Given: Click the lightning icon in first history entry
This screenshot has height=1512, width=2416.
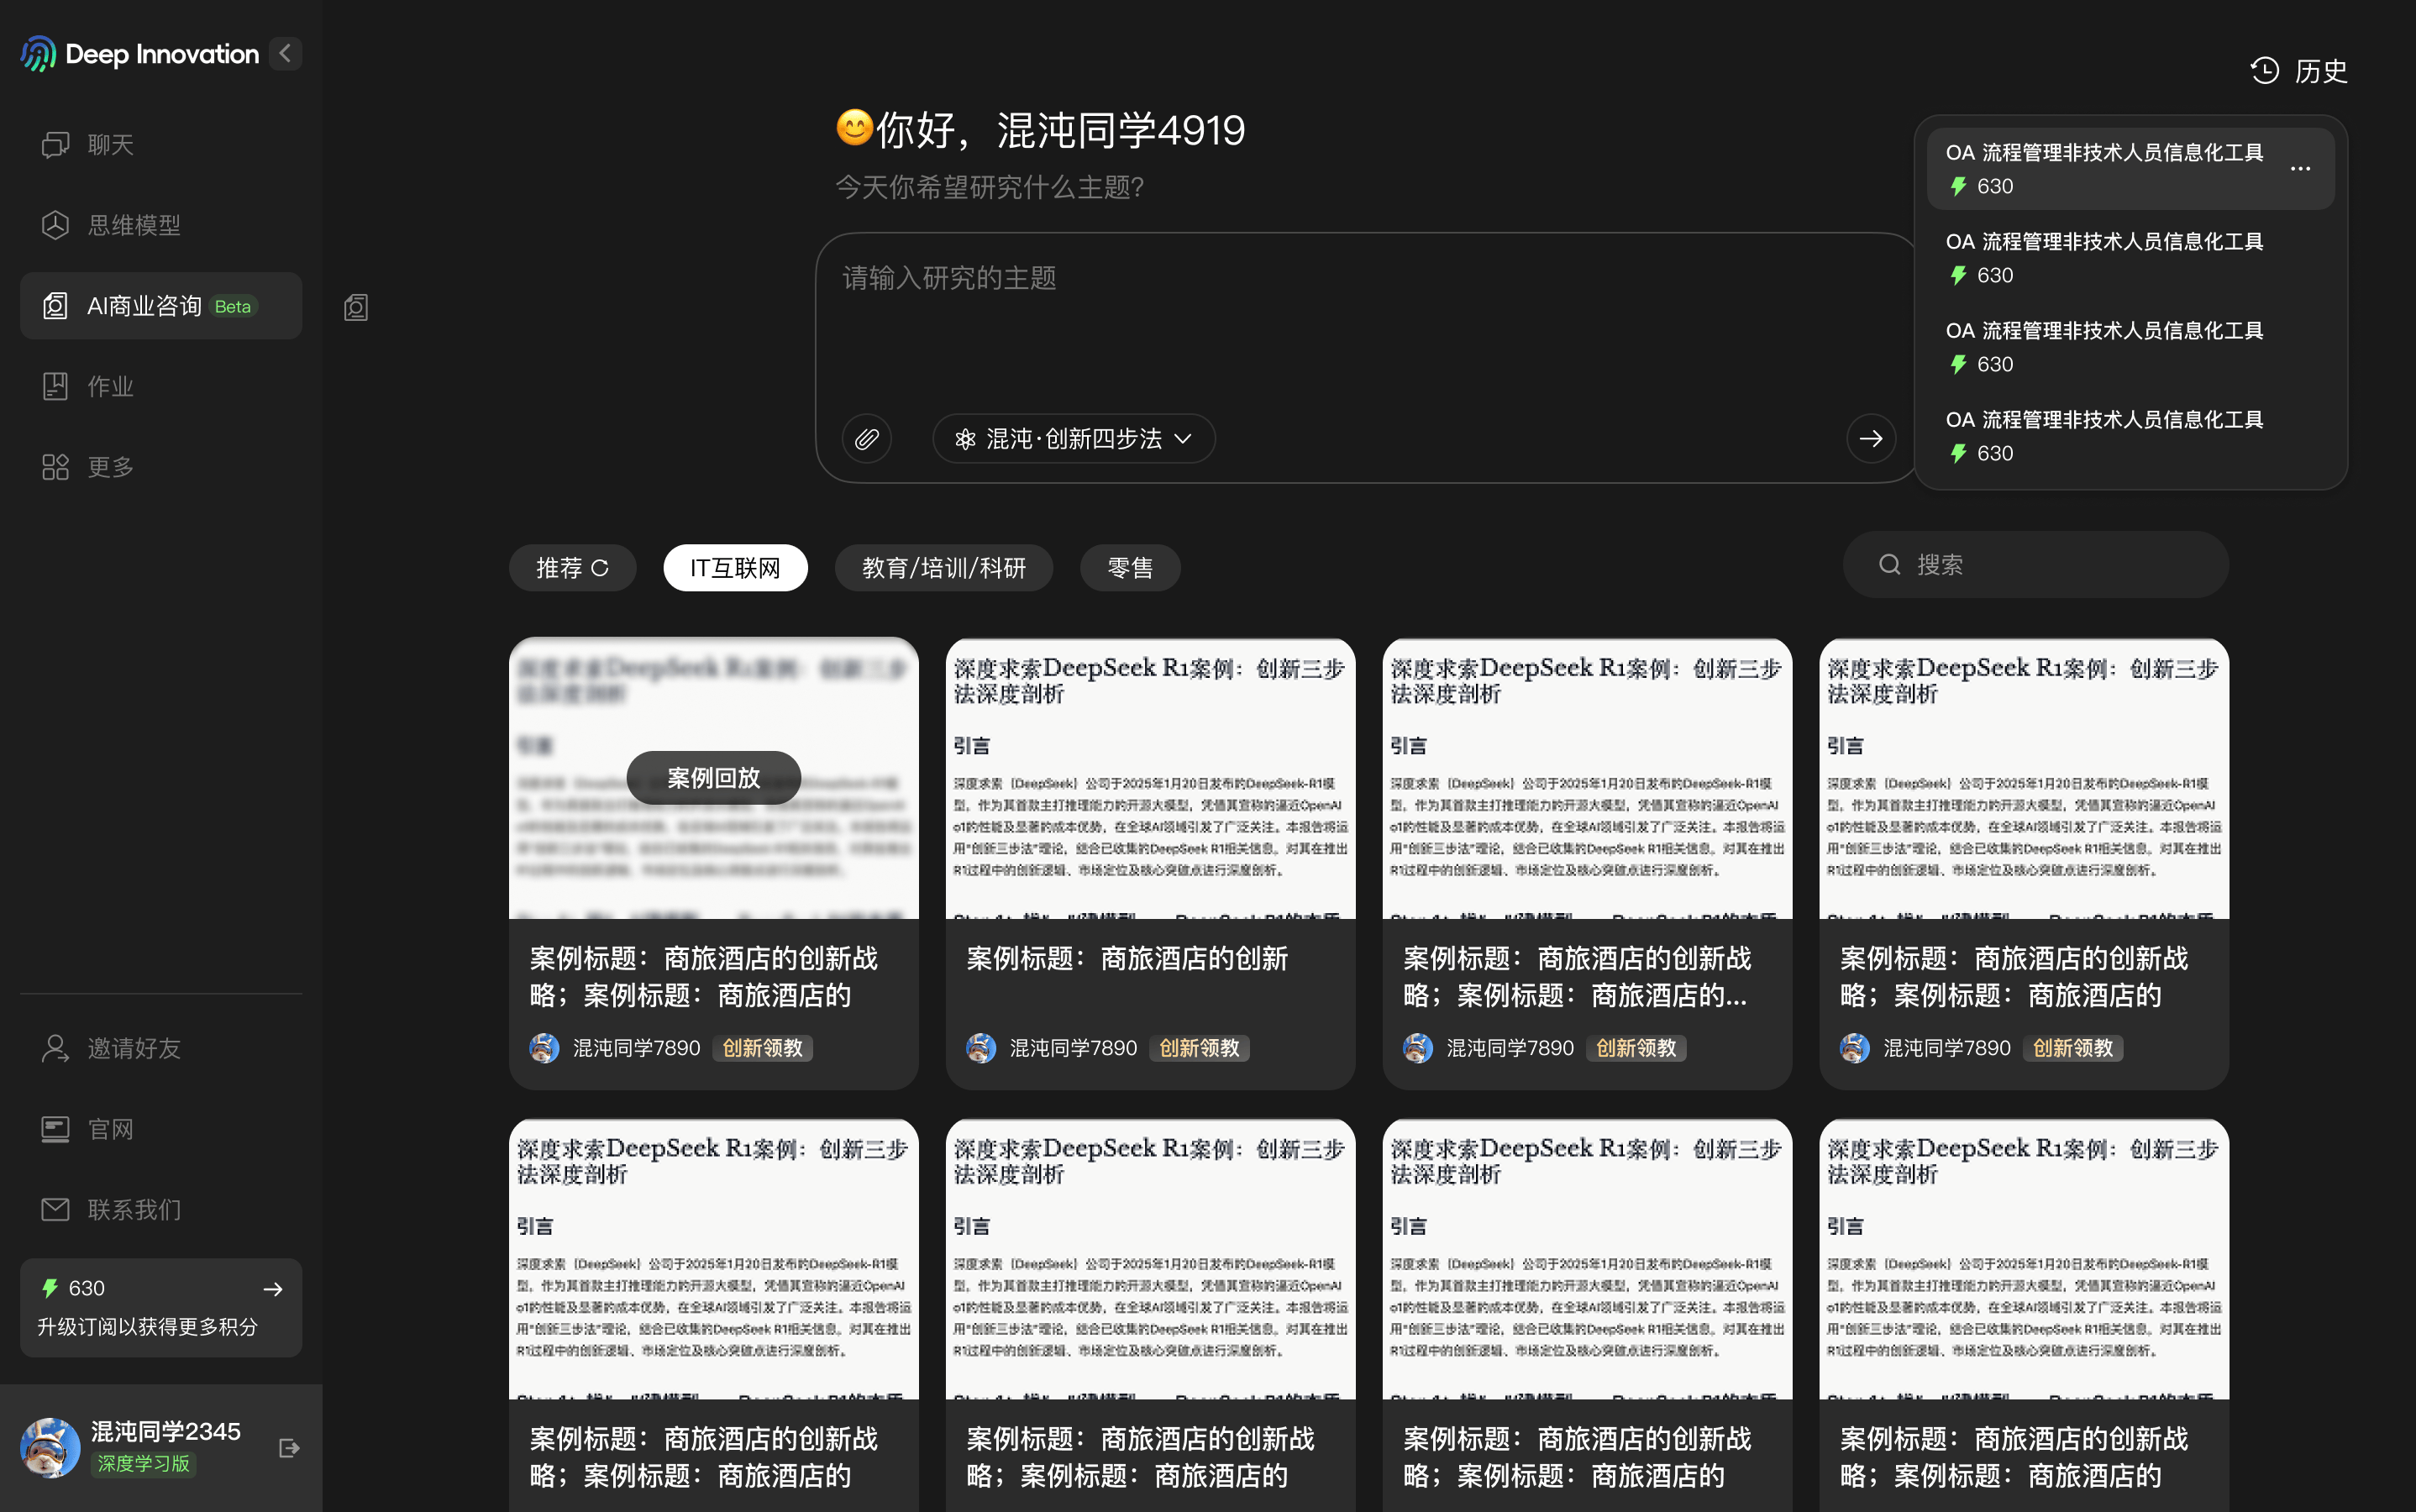Looking at the screenshot, I should (x=1959, y=187).
